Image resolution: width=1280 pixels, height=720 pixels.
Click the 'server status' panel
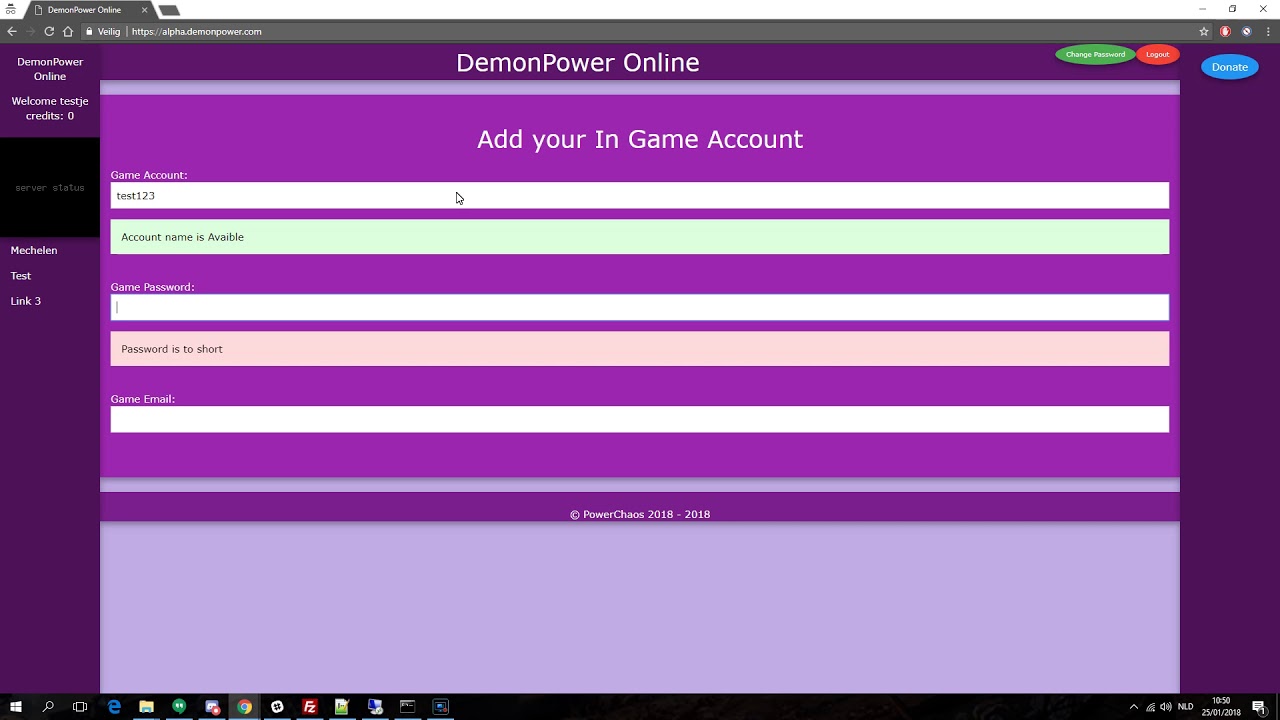[50, 187]
